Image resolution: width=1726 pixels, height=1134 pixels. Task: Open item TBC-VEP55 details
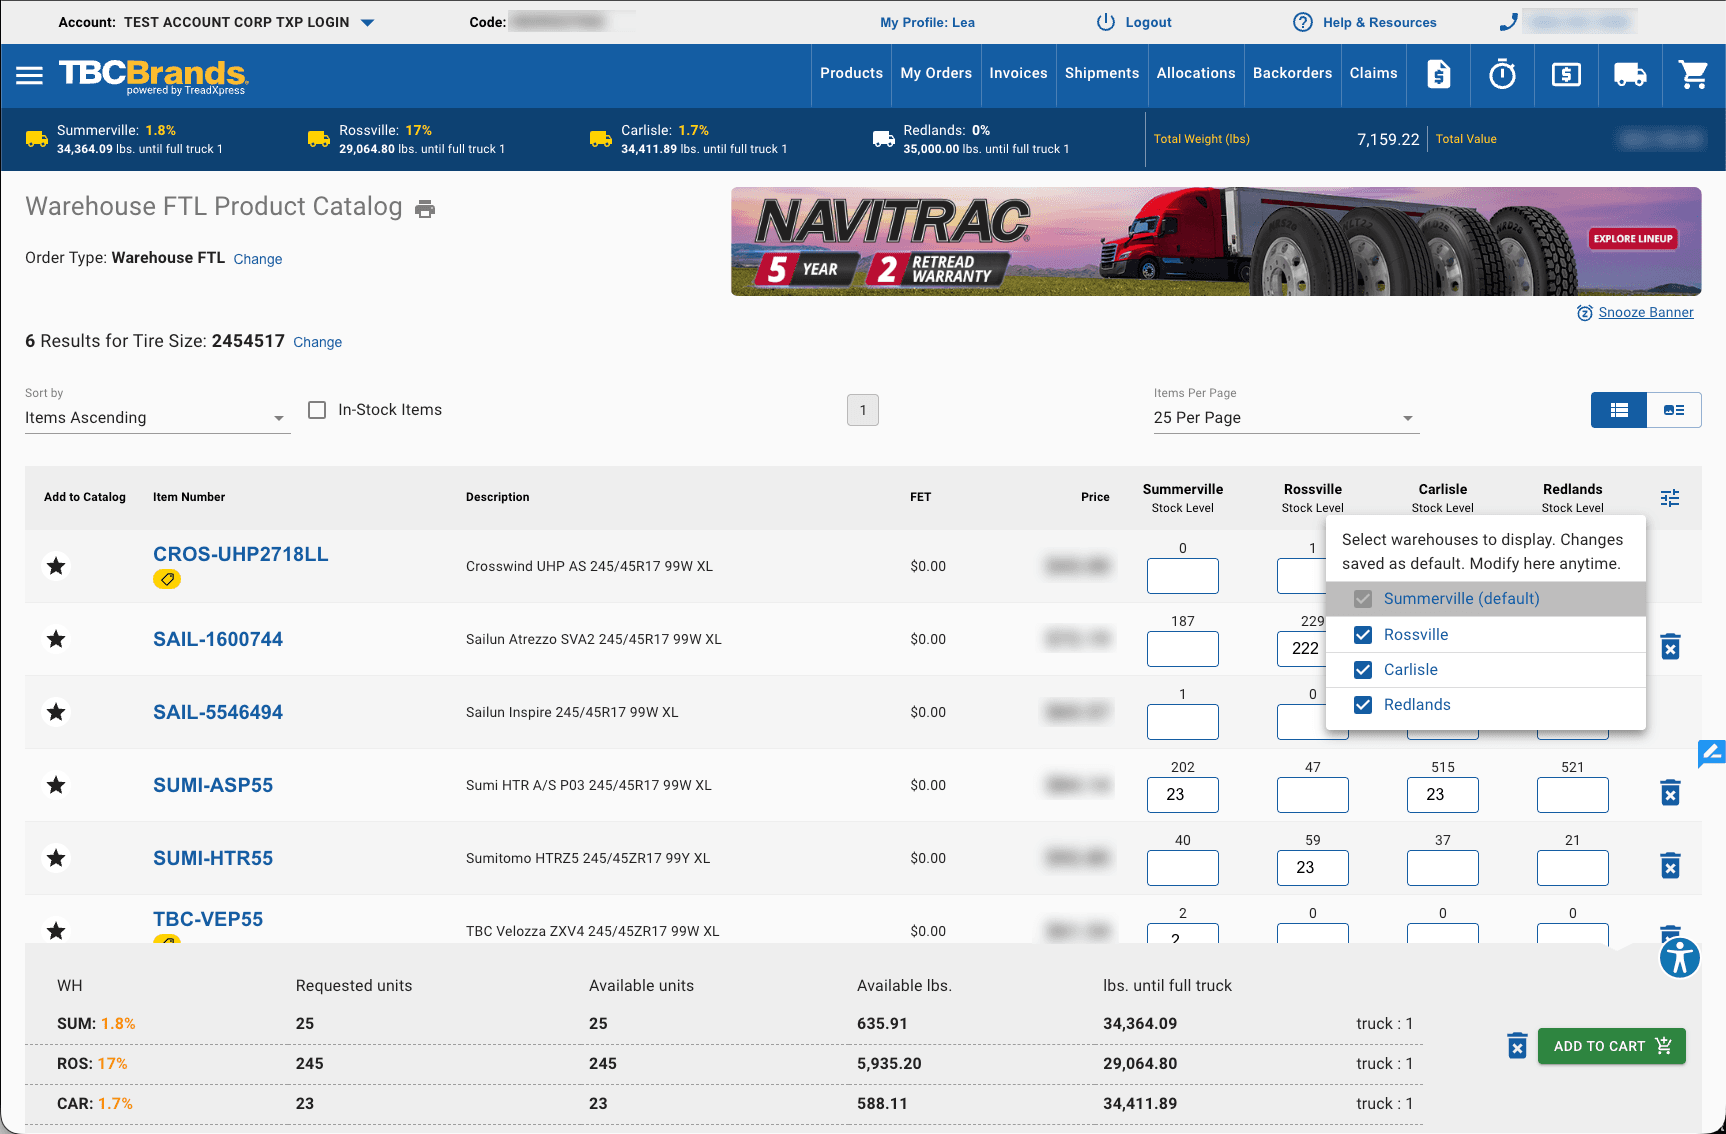pyautogui.click(x=208, y=919)
